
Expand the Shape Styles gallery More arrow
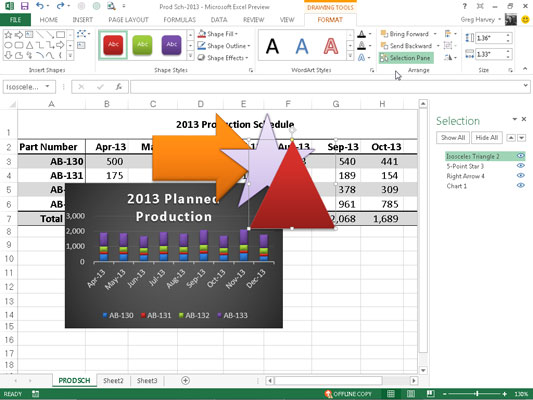191,56
